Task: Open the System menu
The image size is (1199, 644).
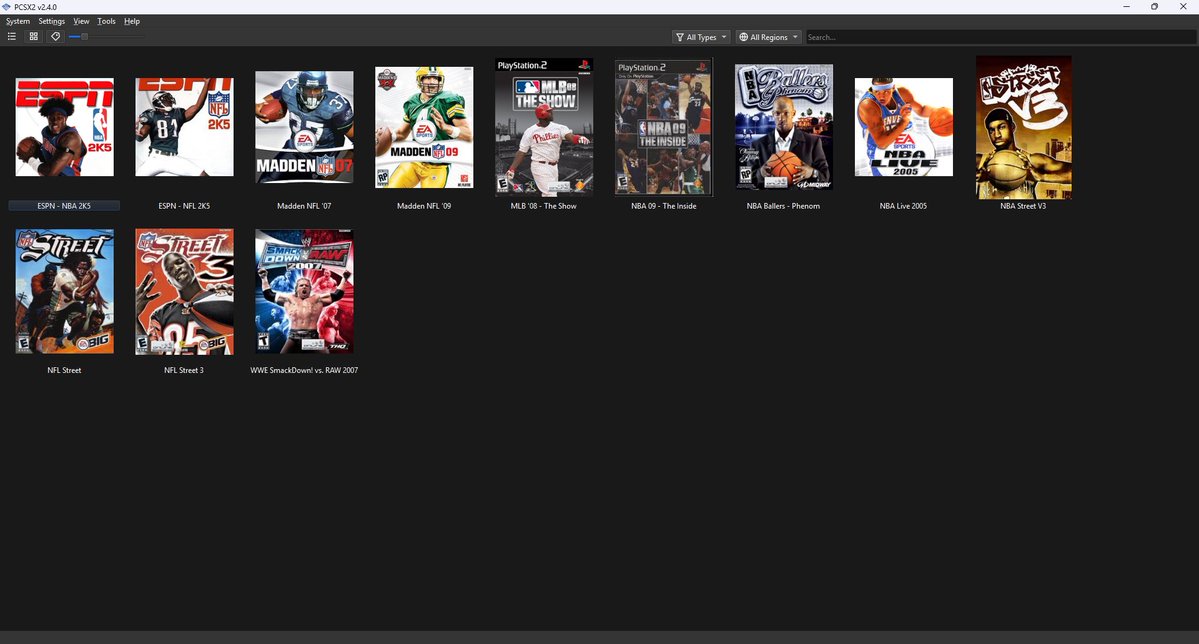Action: click(x=18, y=21)
